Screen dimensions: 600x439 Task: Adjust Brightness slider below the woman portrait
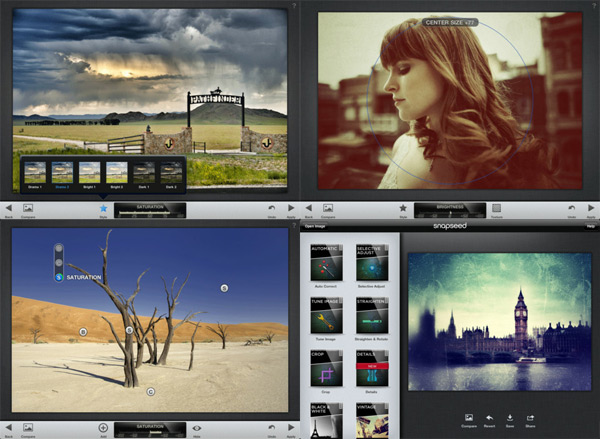450,211
